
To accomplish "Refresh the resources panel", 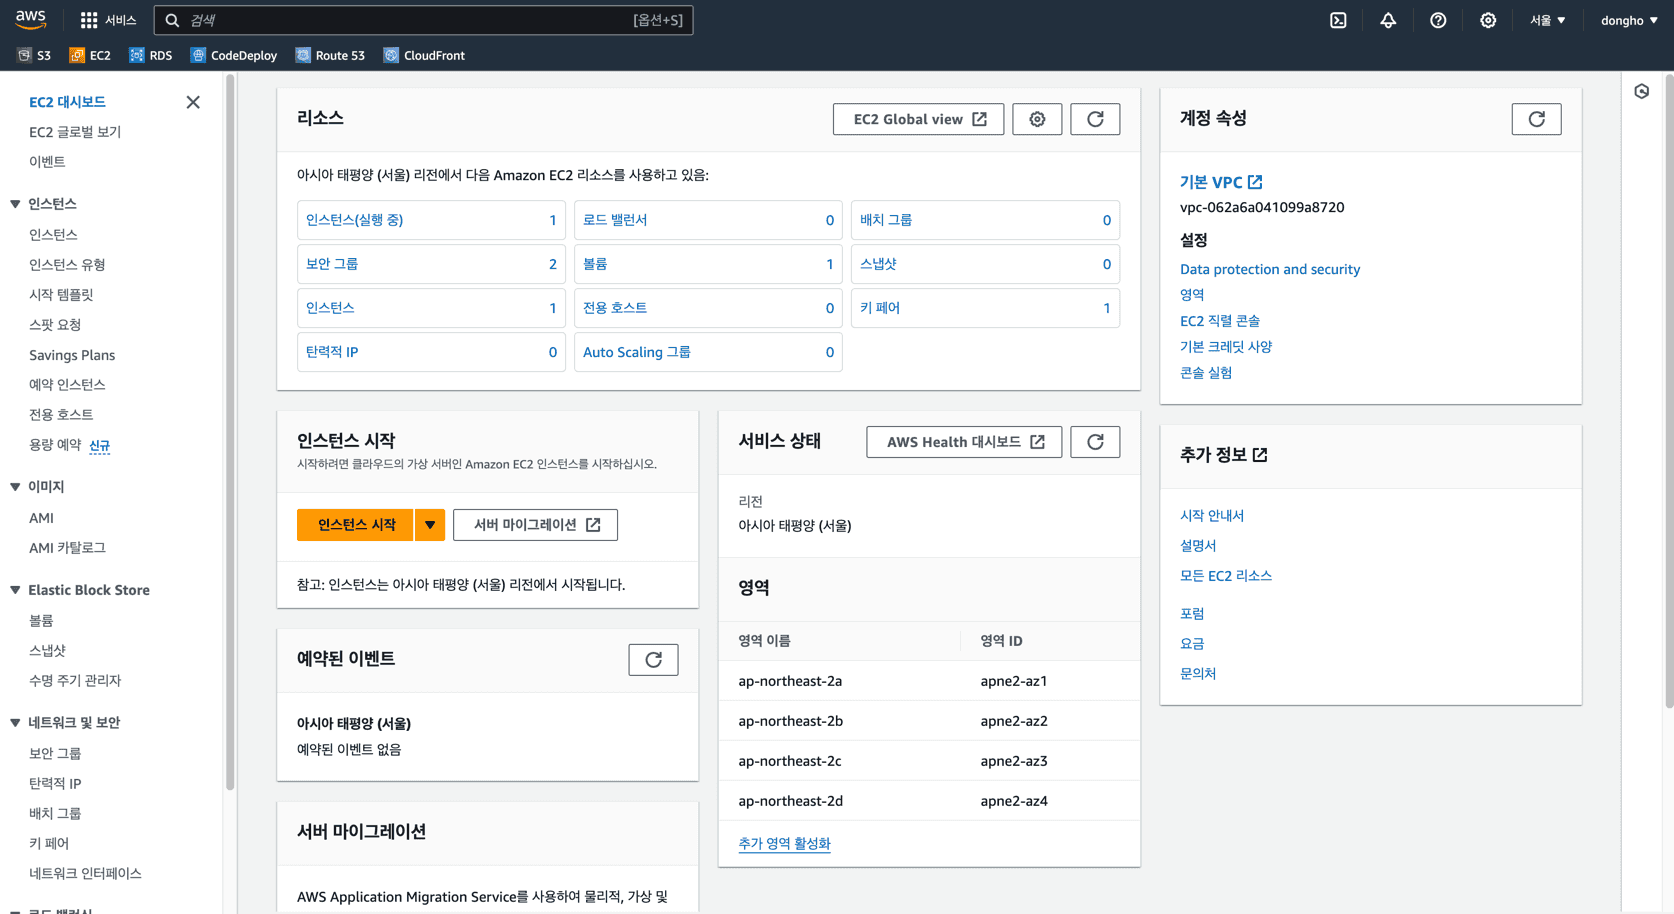I will (x=1095, y=119).
